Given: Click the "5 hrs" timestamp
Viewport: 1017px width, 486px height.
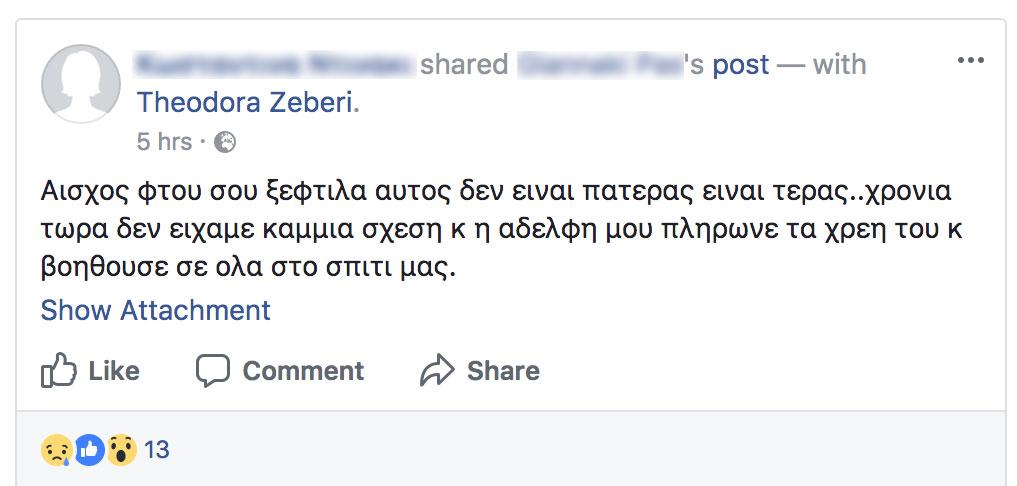Looking at the screenshot, I should click(164, 142).
